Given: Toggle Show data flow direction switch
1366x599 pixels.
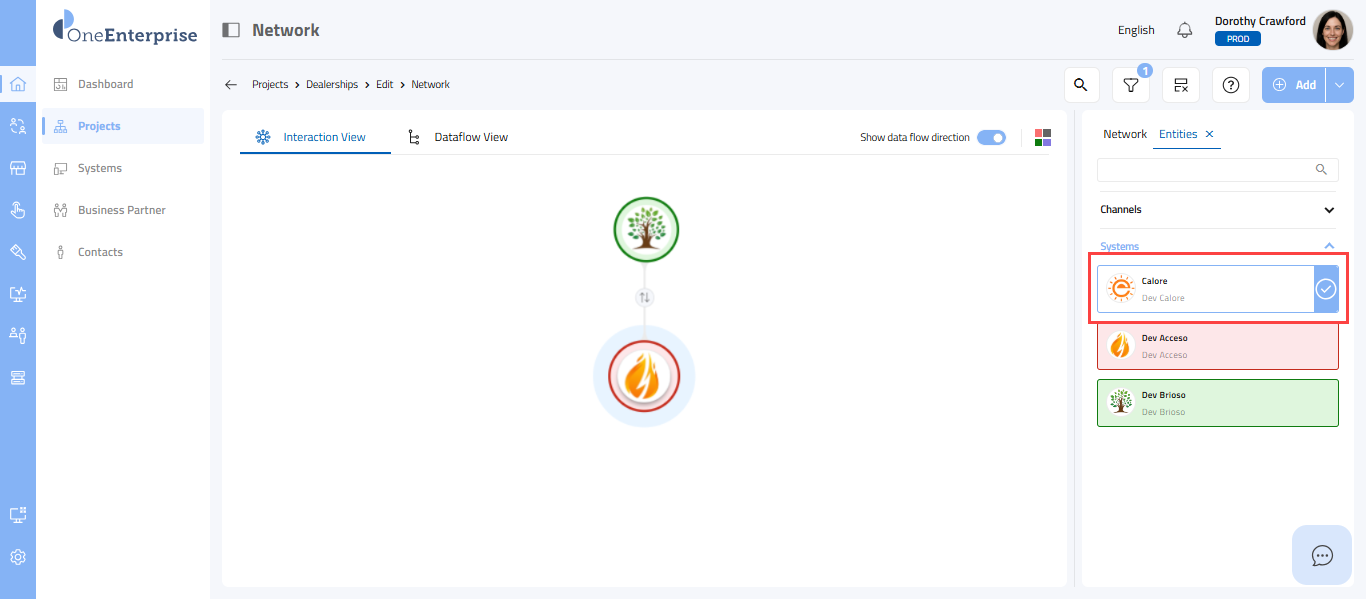Looking at the screenshot, I should coord(991,137).
